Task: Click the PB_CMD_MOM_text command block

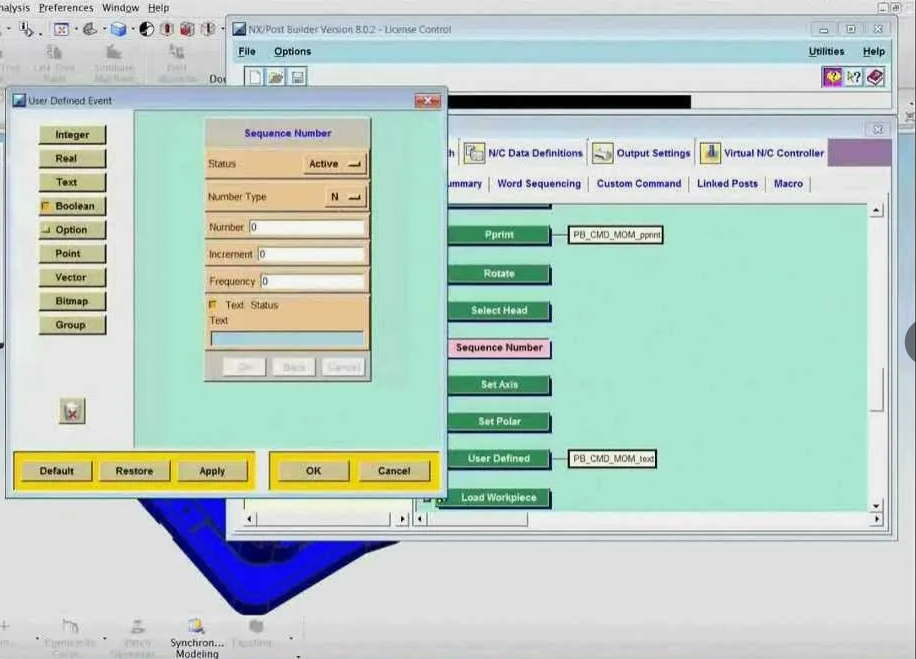Action: coord(612,459)
